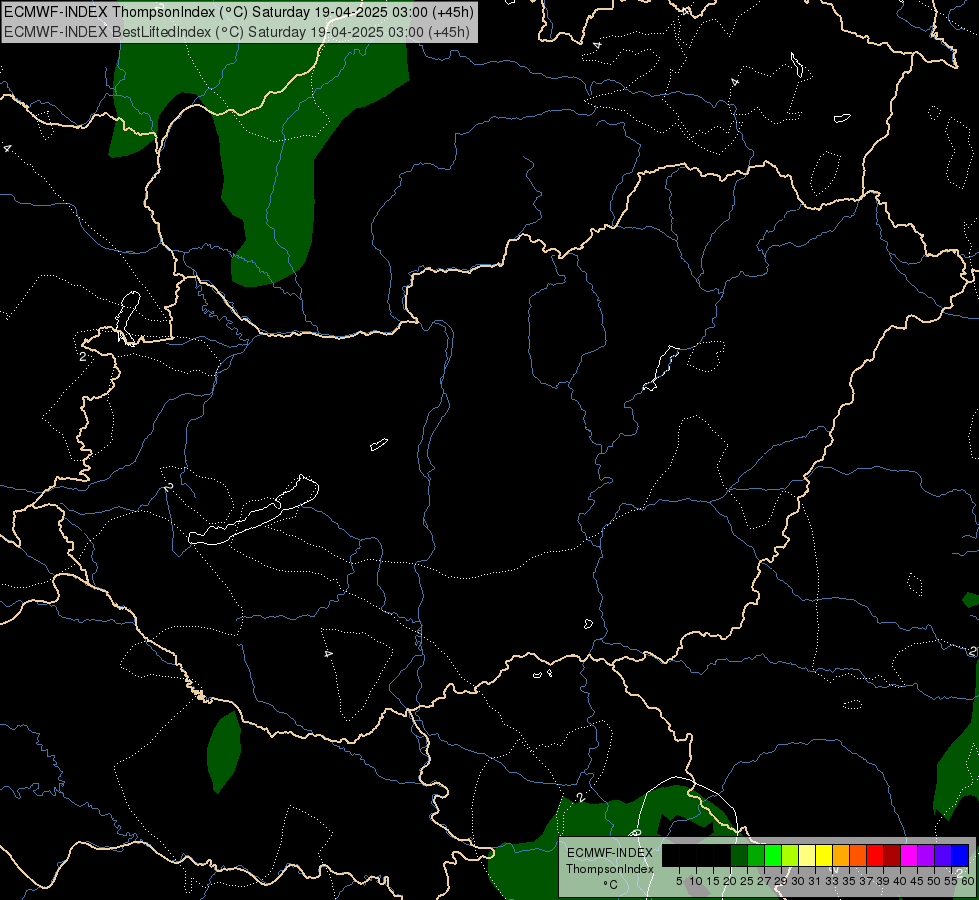
Task: Pick the medium green 25–27 legend swatch
Action: point(756,855)
